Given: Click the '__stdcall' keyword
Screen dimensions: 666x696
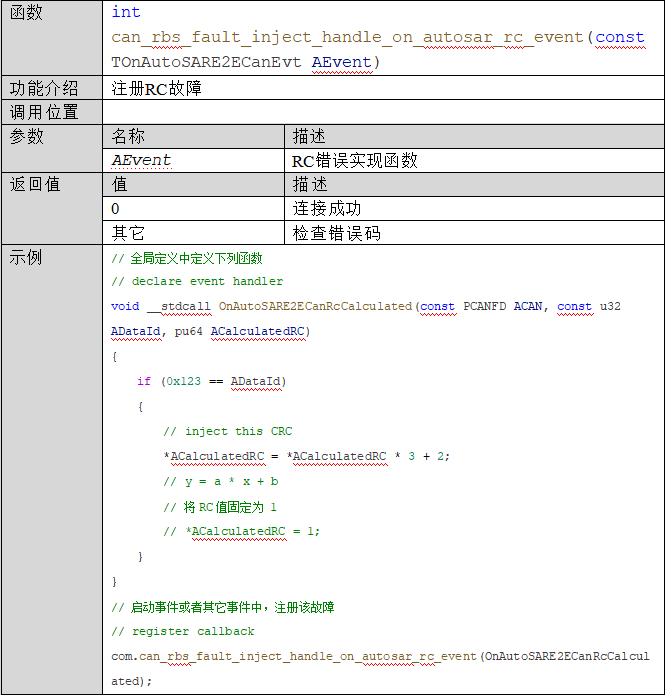Looking at the screenshot, I should pos(179,306).
